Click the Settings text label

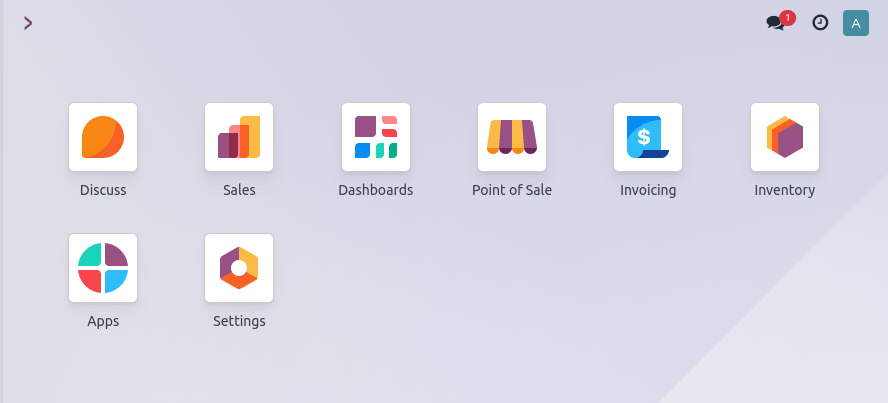click(x=239, y=321)
